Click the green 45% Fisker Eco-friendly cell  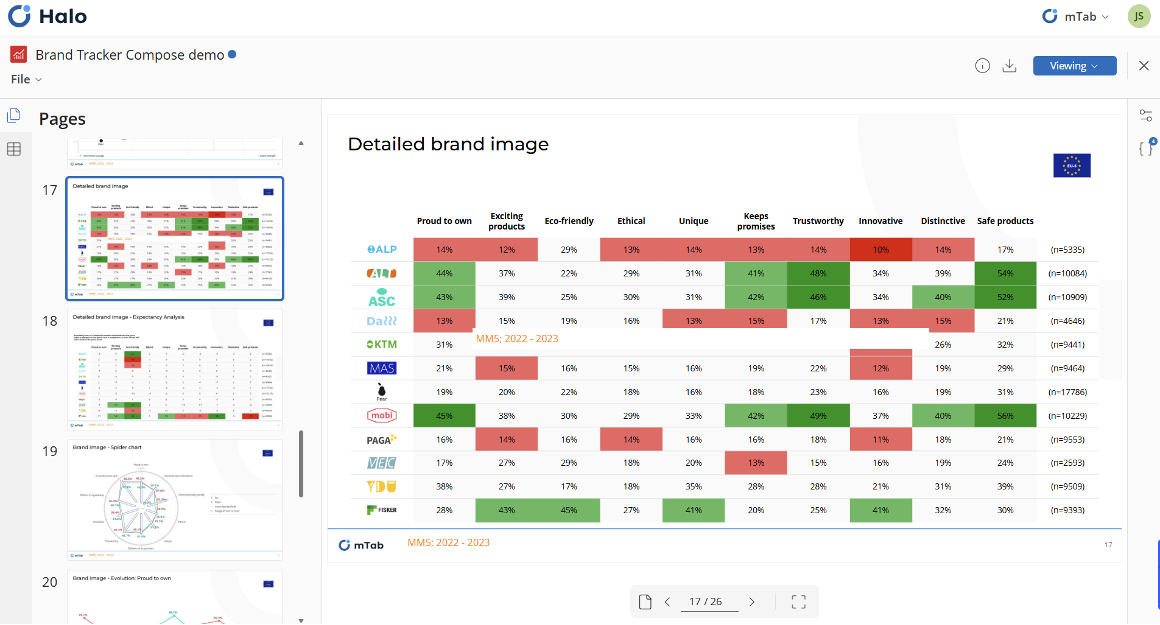569,510
